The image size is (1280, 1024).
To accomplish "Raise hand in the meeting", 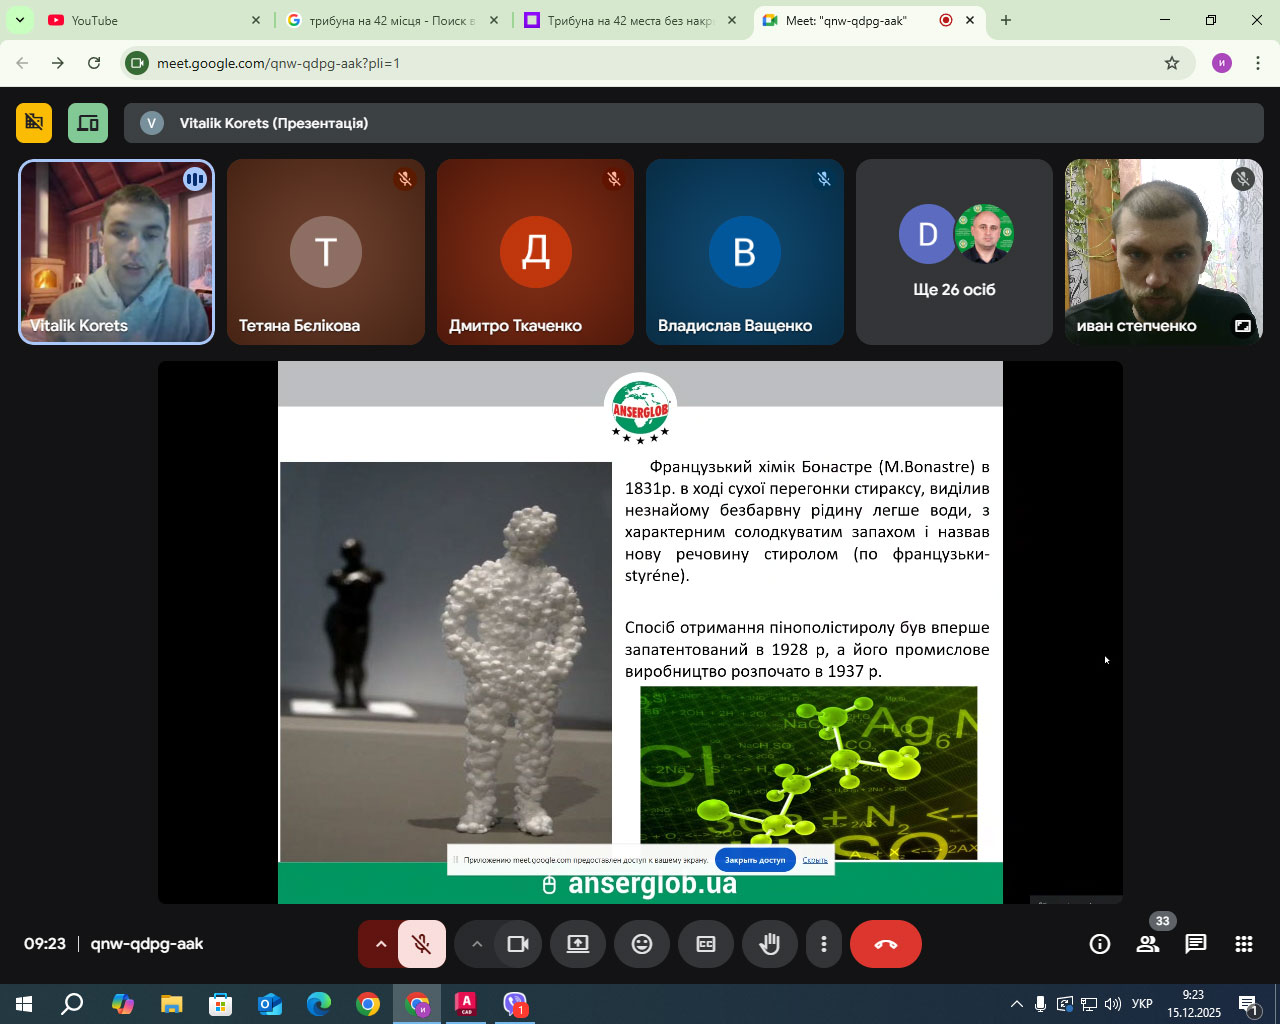I will [x=769, y=944].
